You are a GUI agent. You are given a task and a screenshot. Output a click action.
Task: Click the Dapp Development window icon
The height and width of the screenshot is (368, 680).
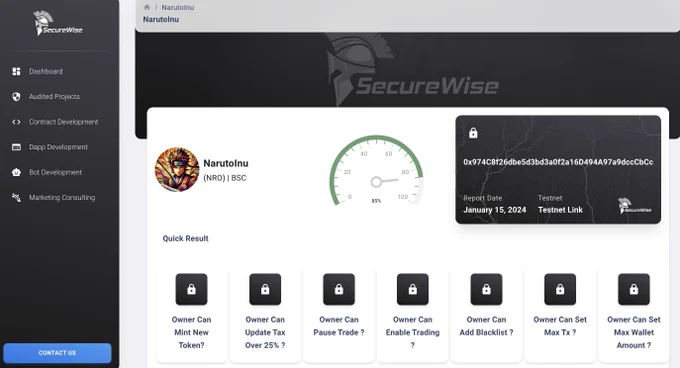coord(16,147)
